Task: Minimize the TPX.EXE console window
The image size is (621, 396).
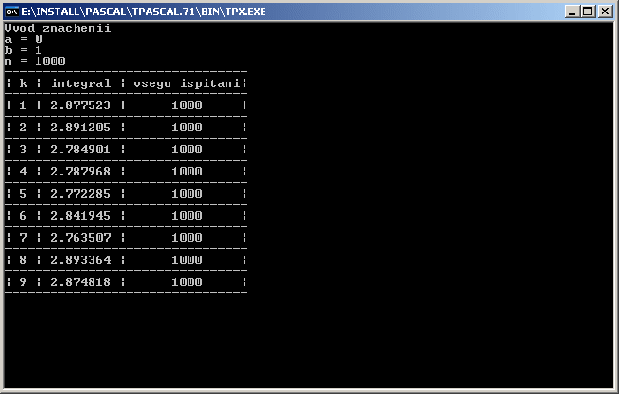Action: coord(571,11)
